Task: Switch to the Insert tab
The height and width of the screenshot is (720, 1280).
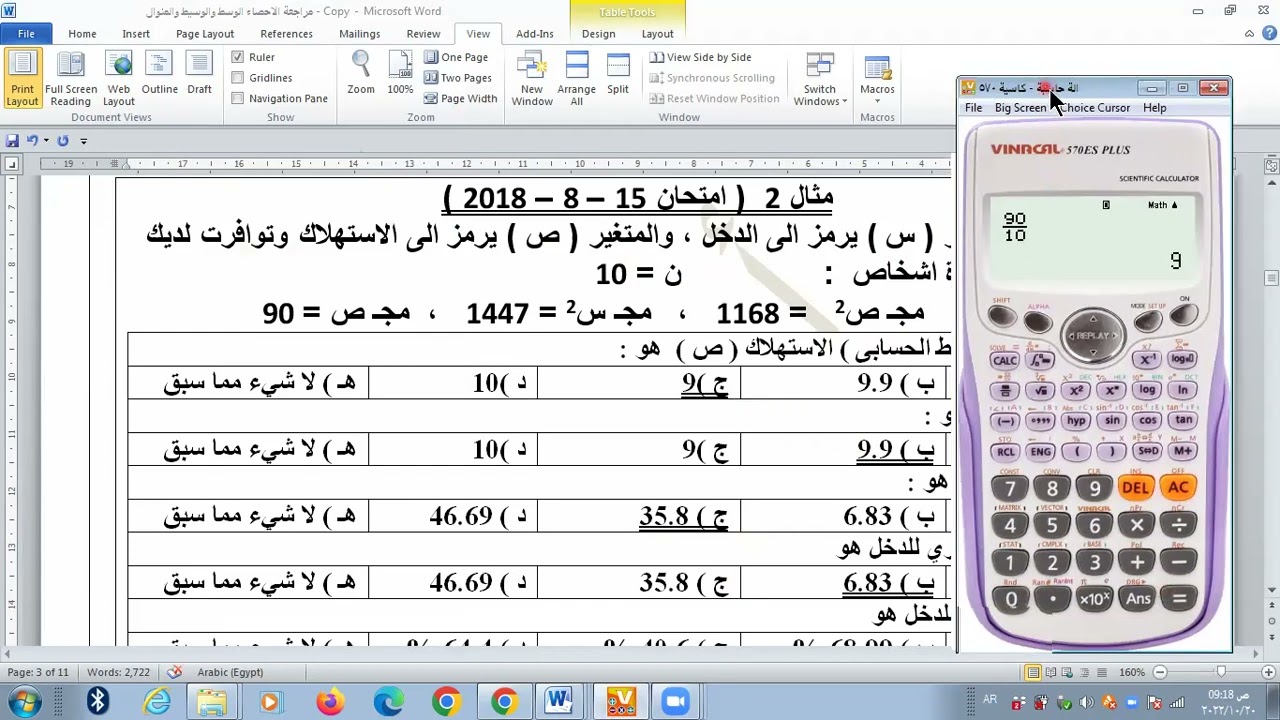Action: click(136, 34)
